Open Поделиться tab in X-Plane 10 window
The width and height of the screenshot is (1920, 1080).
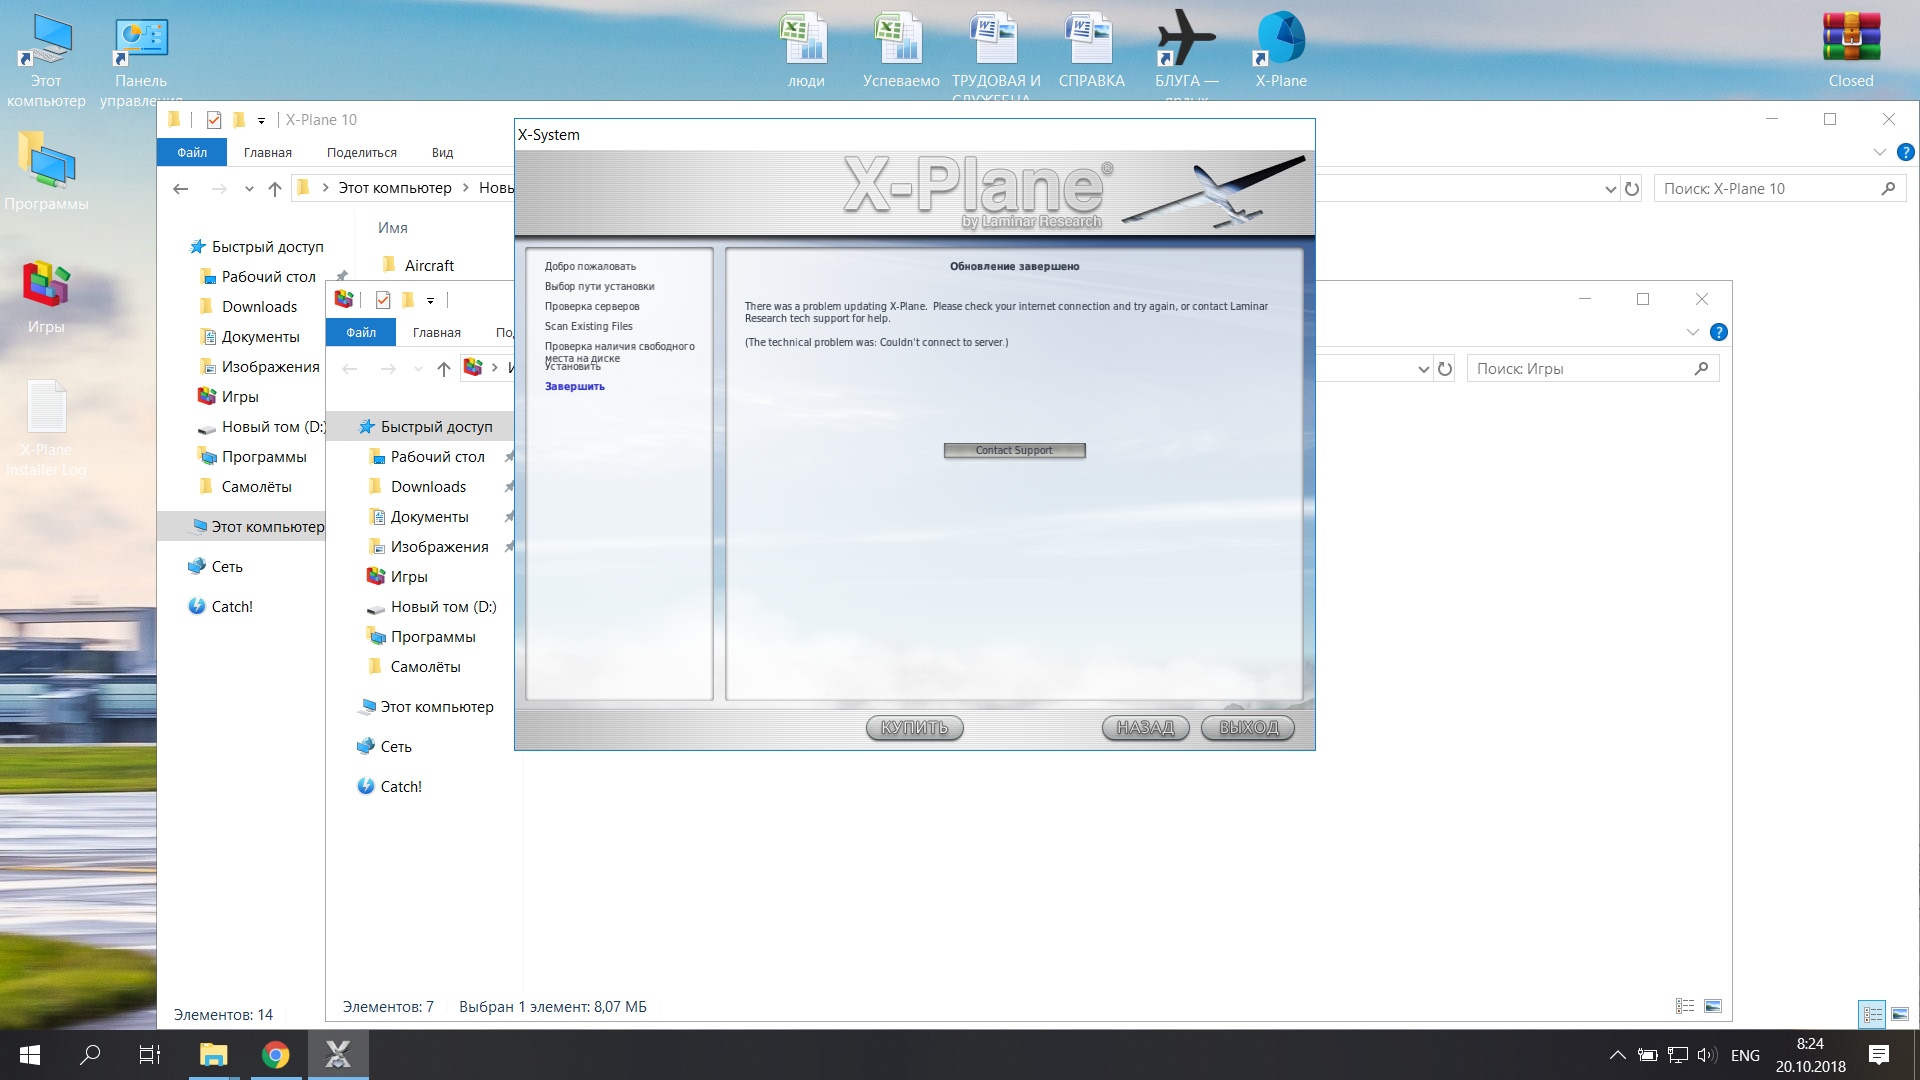362,153
